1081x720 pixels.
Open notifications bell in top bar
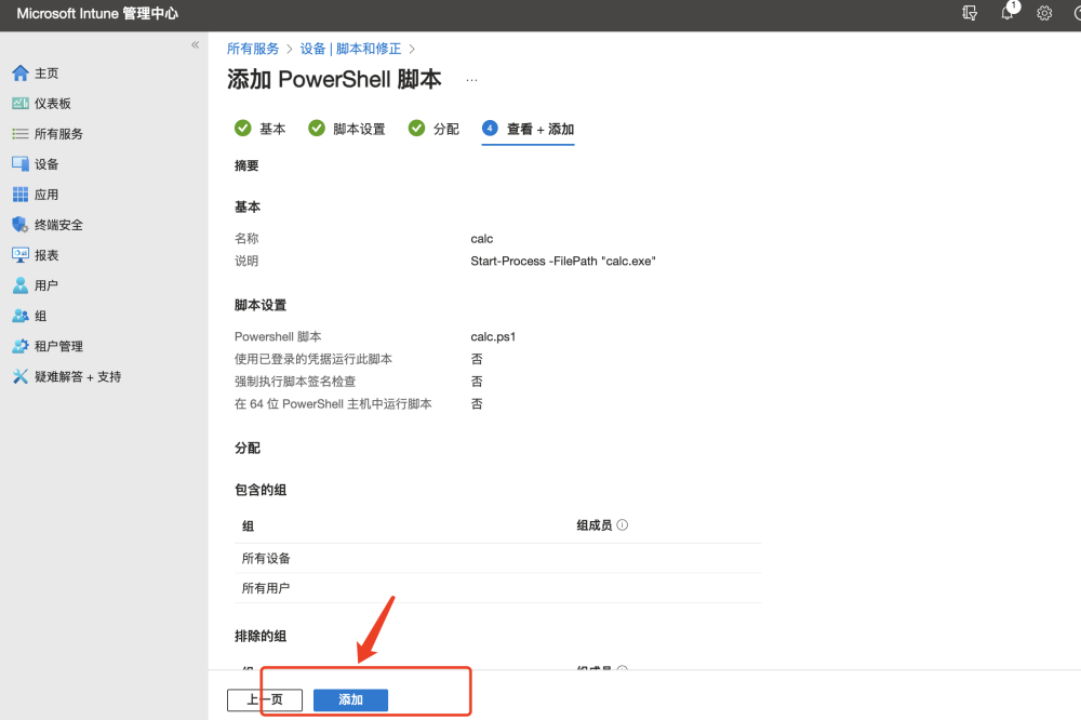tap(1007, 12)
